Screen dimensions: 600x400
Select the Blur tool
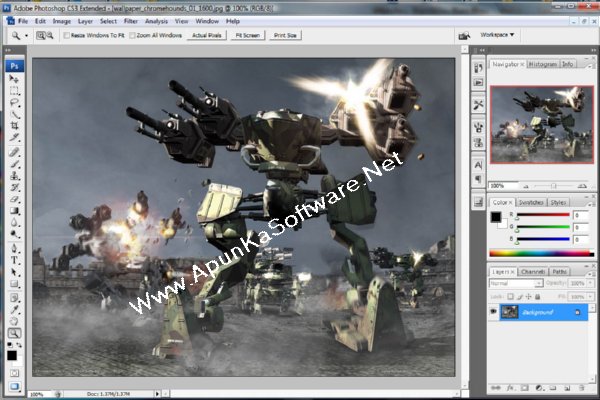point(14,222)
